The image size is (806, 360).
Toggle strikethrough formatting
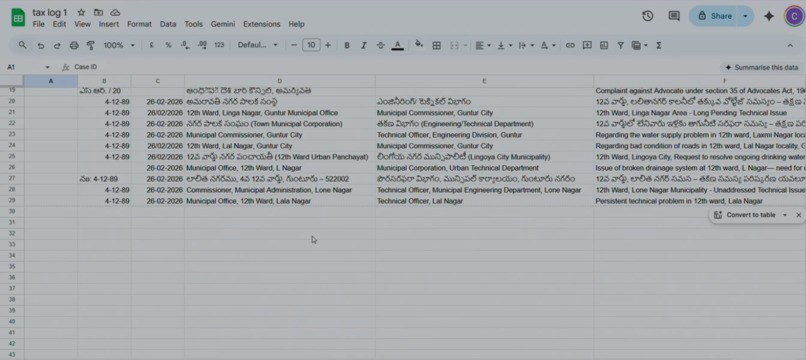pos(380,45)
